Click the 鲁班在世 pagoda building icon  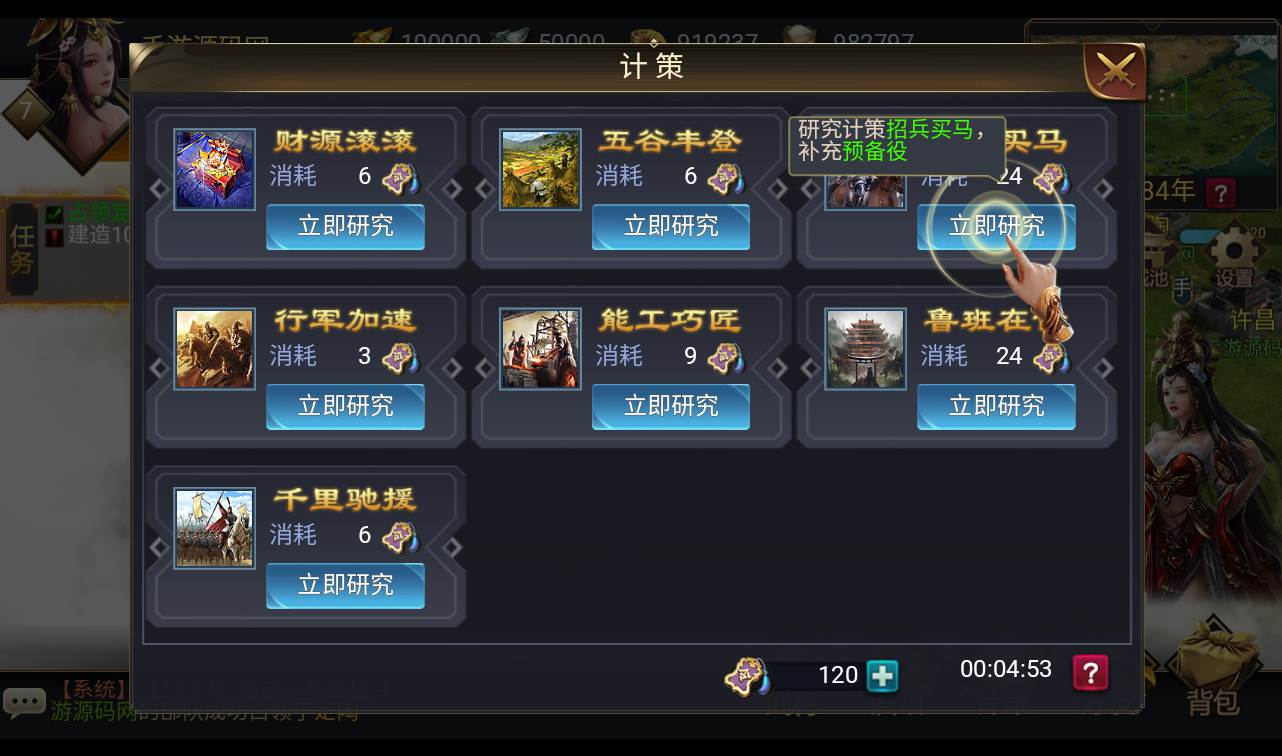[865, 348]
